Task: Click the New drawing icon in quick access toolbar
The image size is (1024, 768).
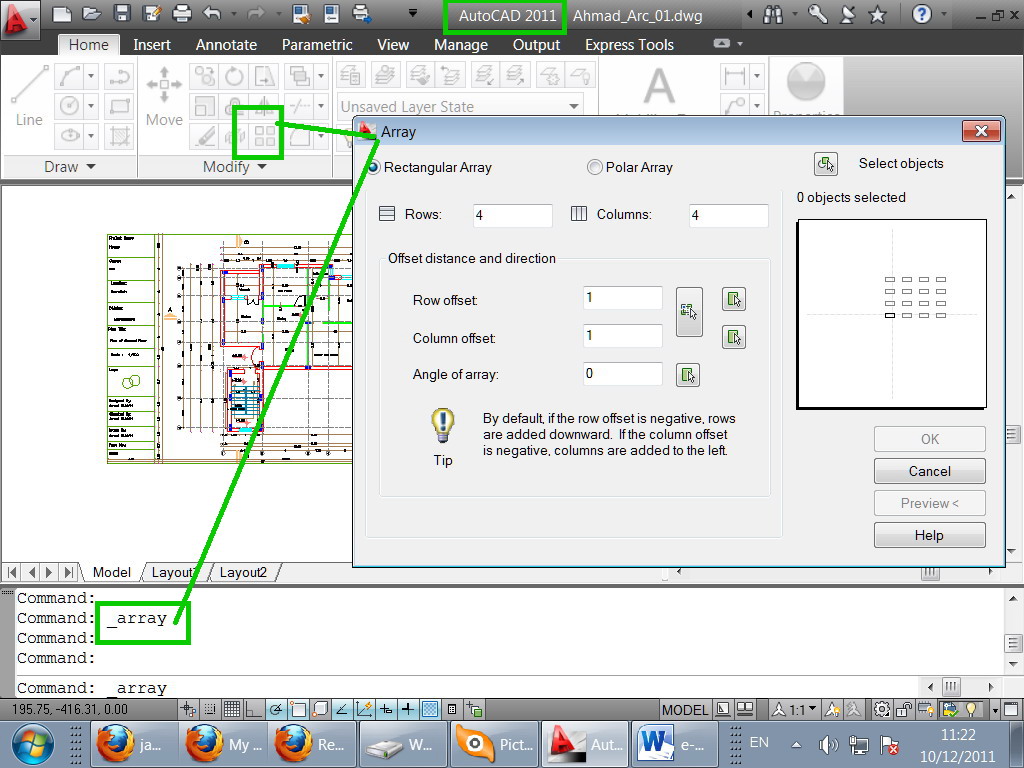Action: coord(61,14)
